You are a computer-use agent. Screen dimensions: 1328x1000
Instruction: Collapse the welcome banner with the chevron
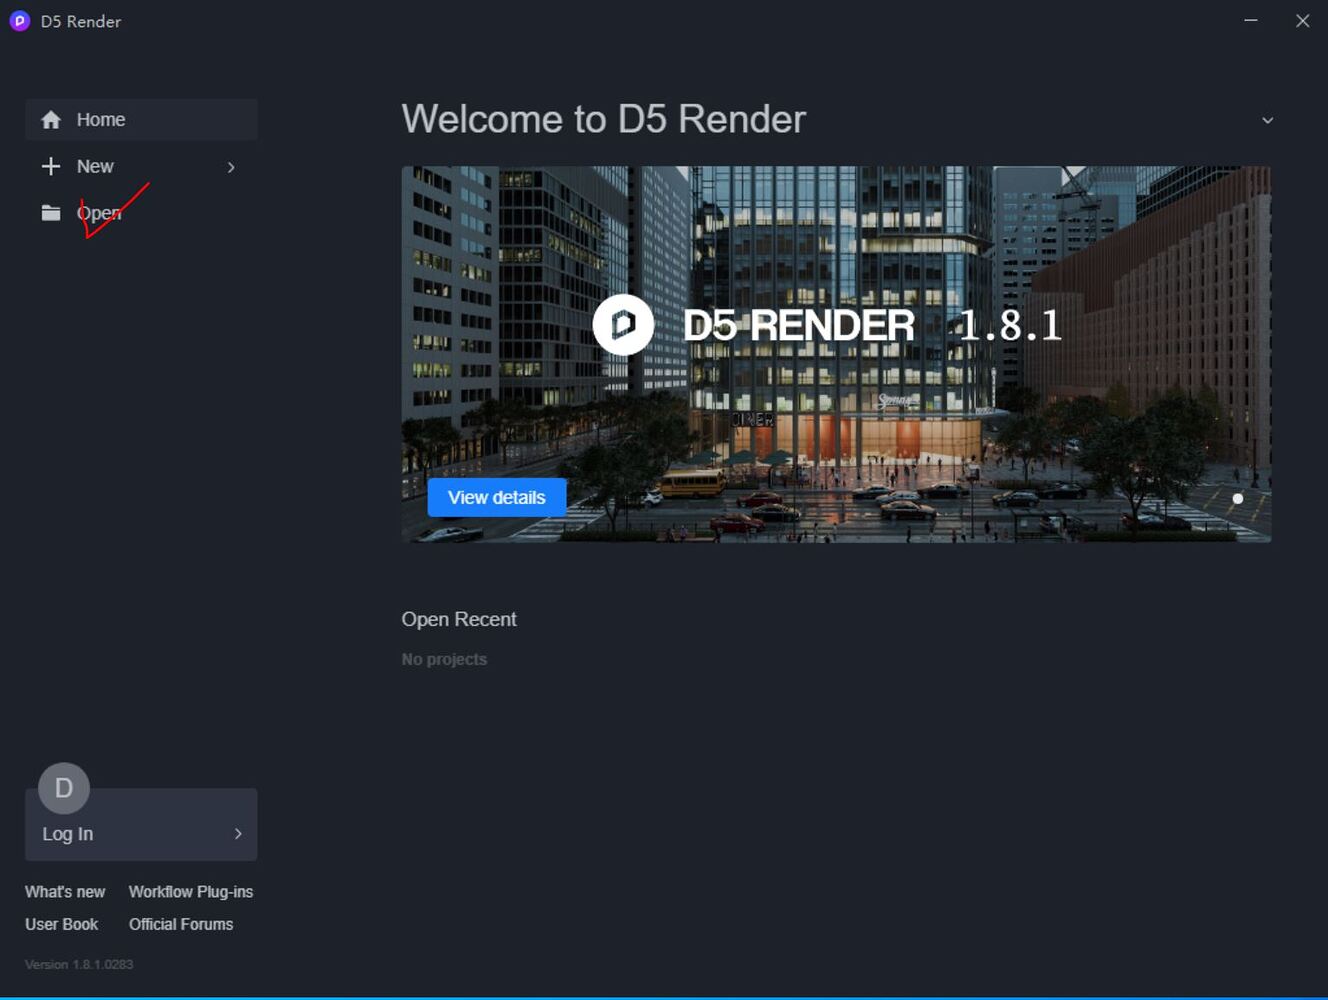point(1267,120)
